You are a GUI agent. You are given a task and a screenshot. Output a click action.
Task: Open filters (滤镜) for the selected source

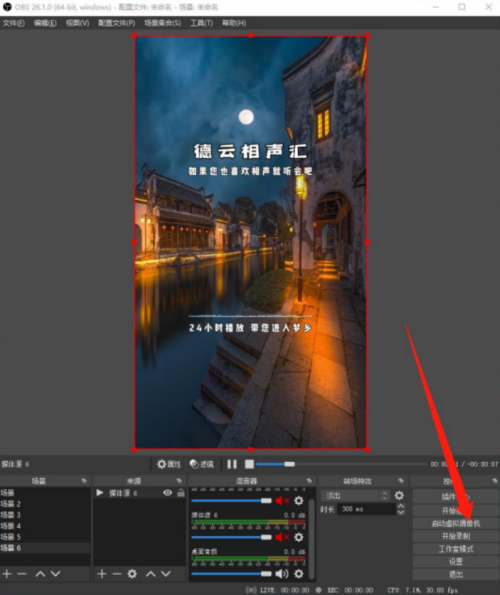[202, 464]
